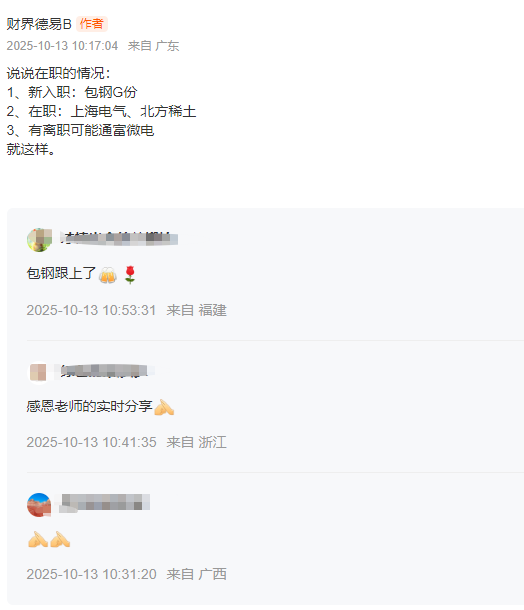Open third commenter's landscape avatar from 广西
524x610 pixels.
tap(39, 505)
